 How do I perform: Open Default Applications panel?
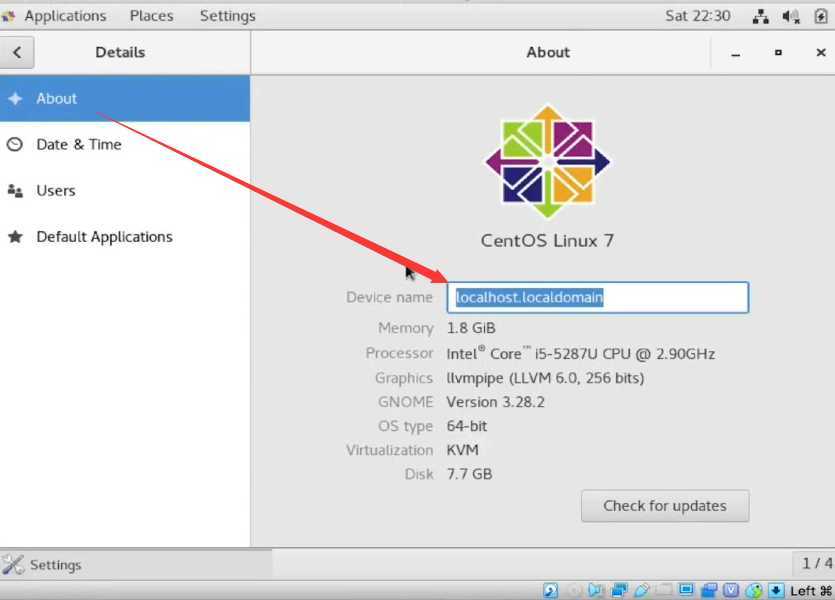[x=125, y=236]
